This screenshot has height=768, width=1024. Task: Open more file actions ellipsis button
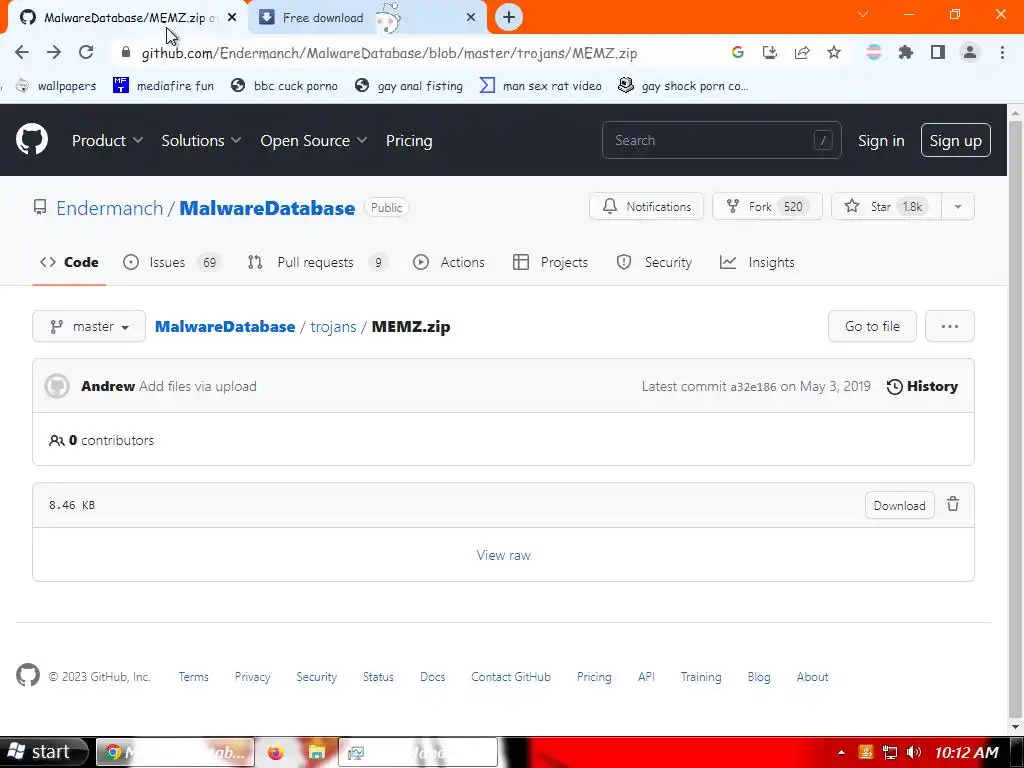click(950, 326)
